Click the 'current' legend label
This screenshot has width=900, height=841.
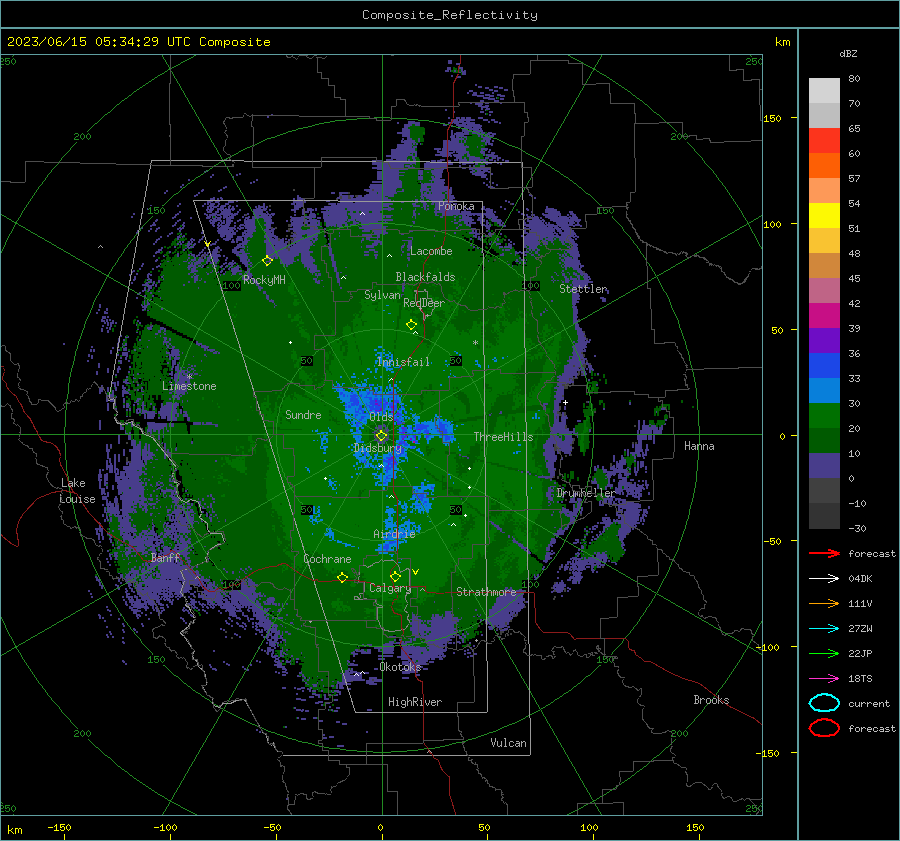(x=869, y=704)
